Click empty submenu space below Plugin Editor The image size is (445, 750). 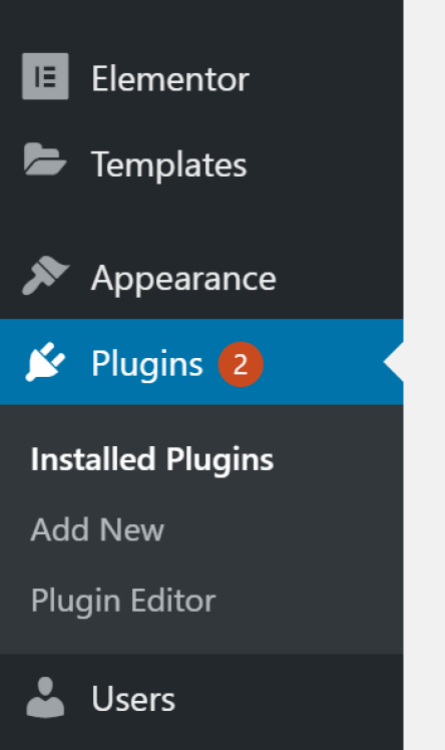click(201, 637)
